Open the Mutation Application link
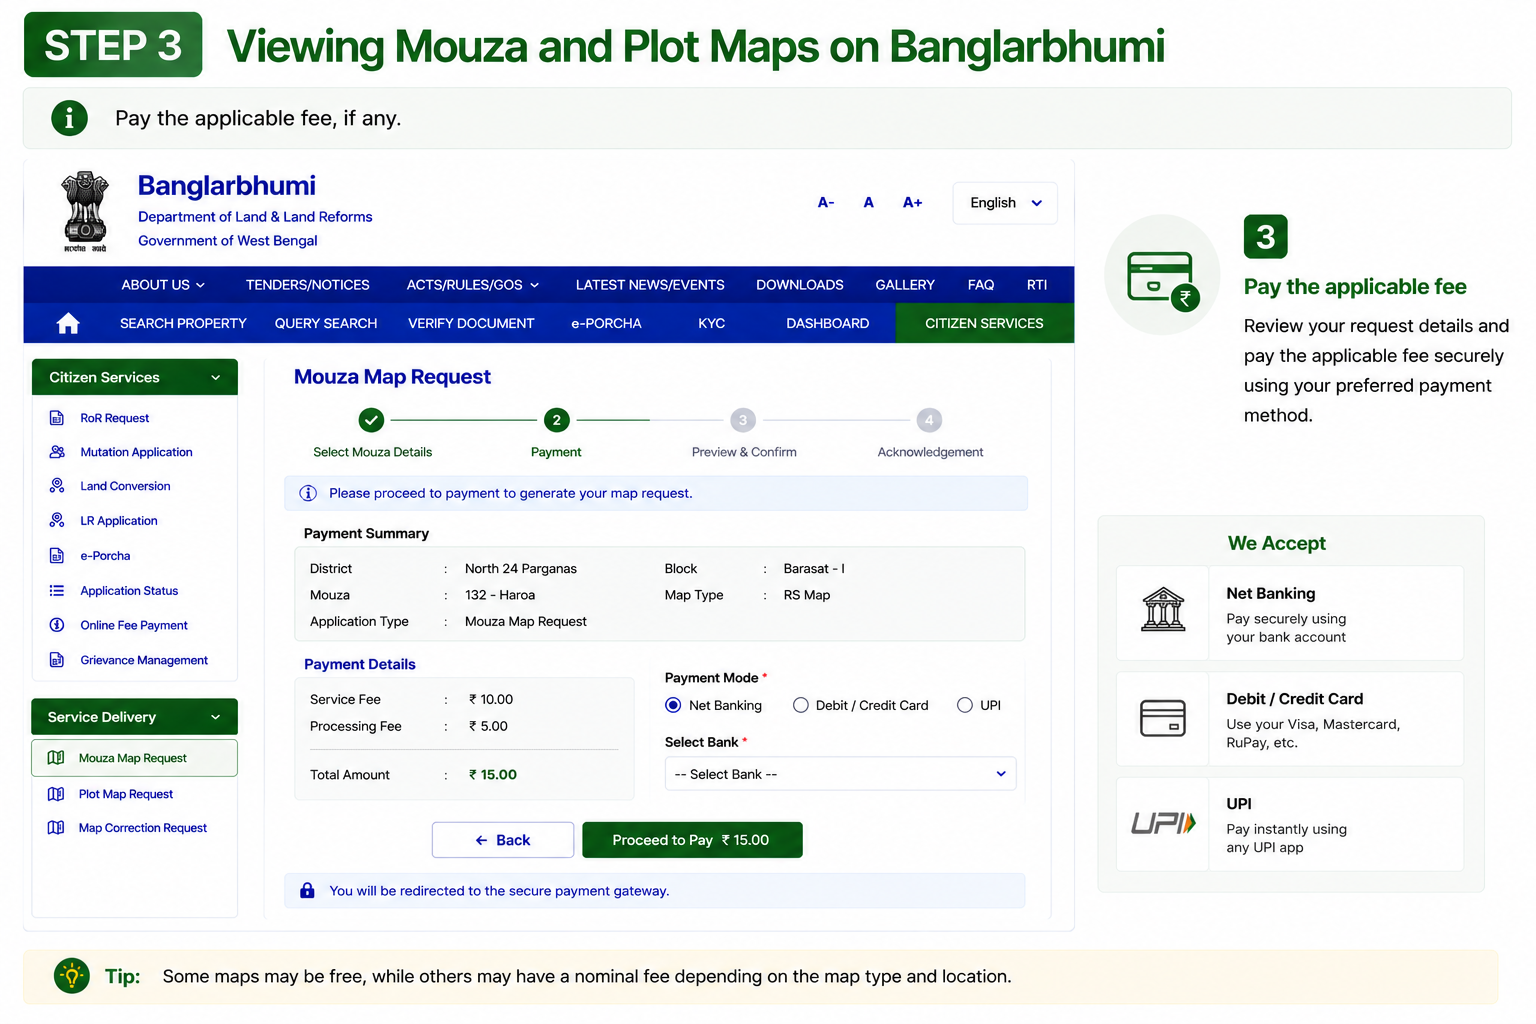This screenshot has height=1024, width=1536. 136,452
